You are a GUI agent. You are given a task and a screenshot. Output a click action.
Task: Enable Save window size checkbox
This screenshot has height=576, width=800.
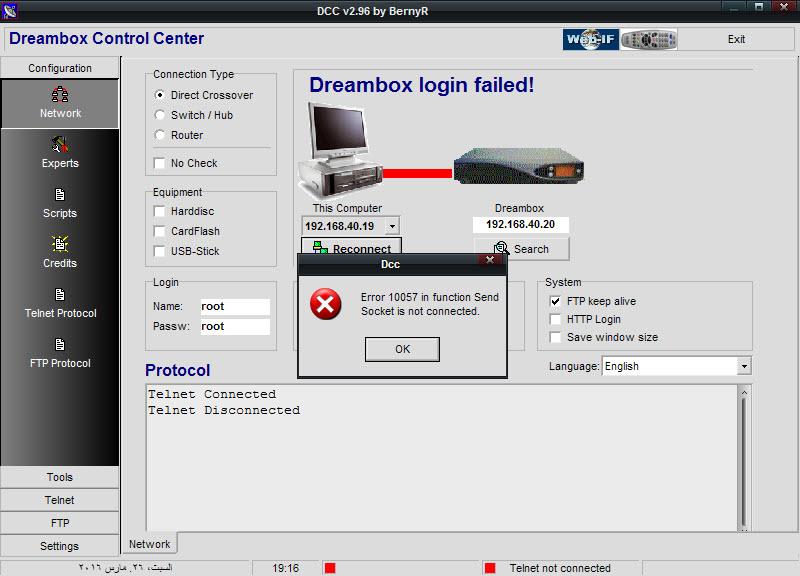(x=555, y=337)
